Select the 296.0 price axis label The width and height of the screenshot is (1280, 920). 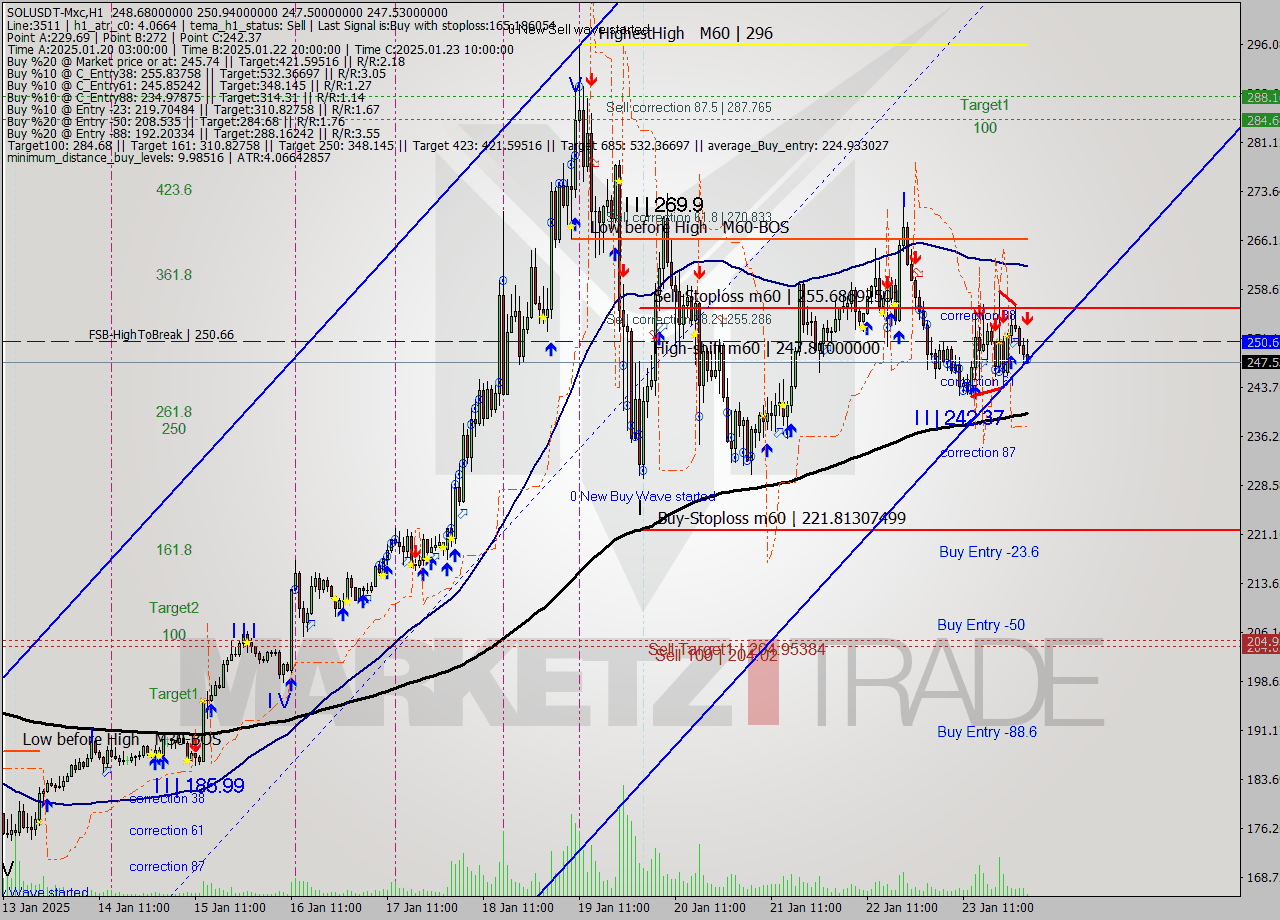1262,44
